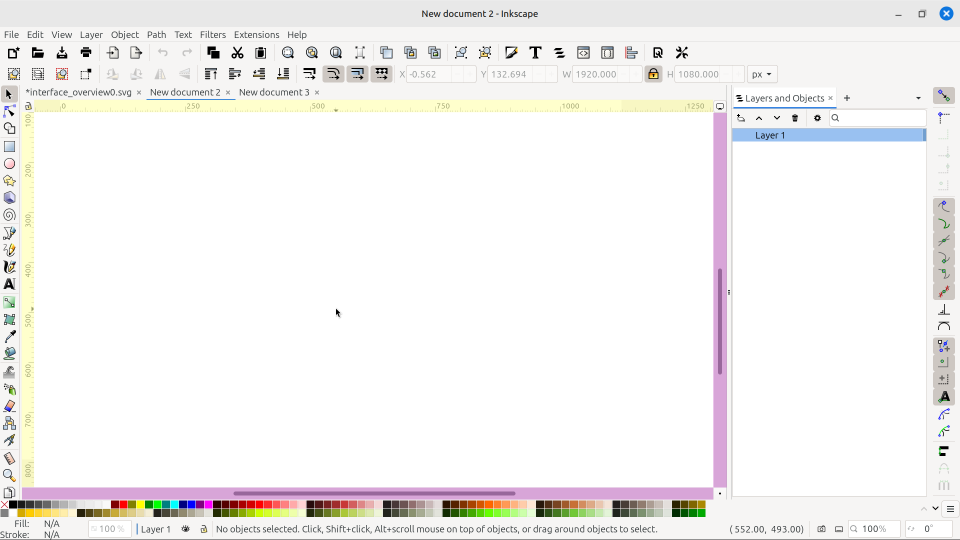Screen dimensions: 960x540
Task: Select Layer 1 in layers list
Action: coord(829,135)
